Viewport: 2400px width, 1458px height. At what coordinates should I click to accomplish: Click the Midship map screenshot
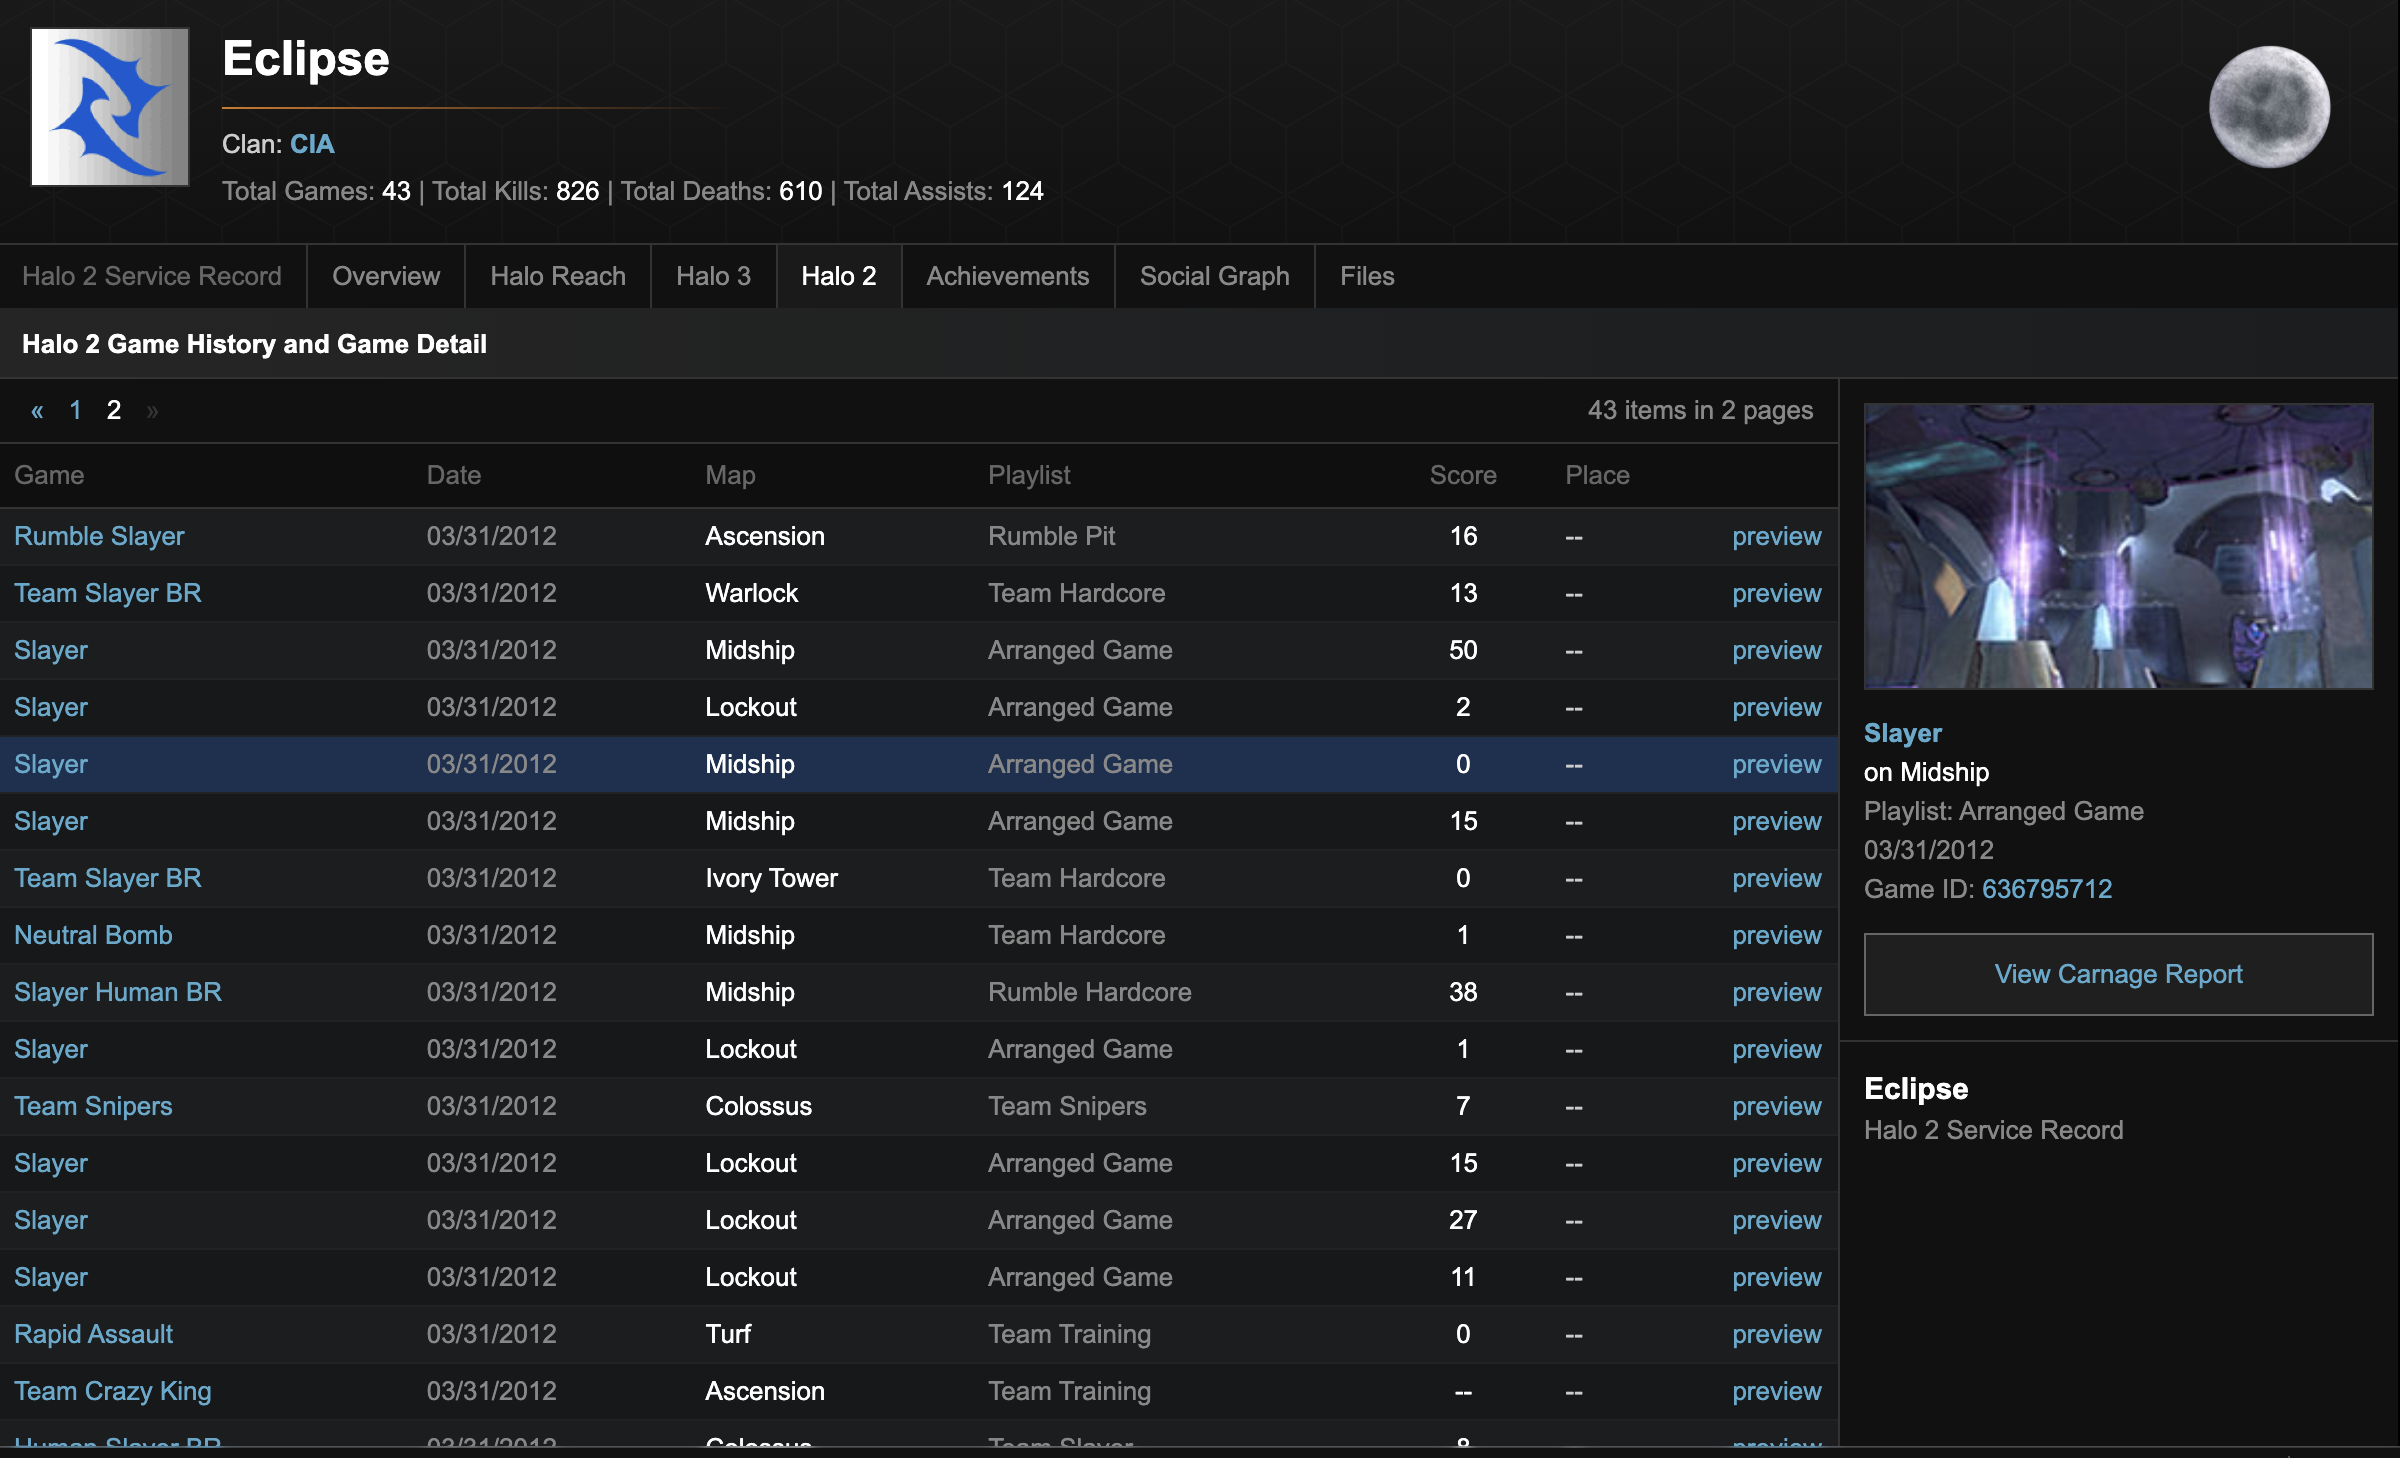(2117, 546)
